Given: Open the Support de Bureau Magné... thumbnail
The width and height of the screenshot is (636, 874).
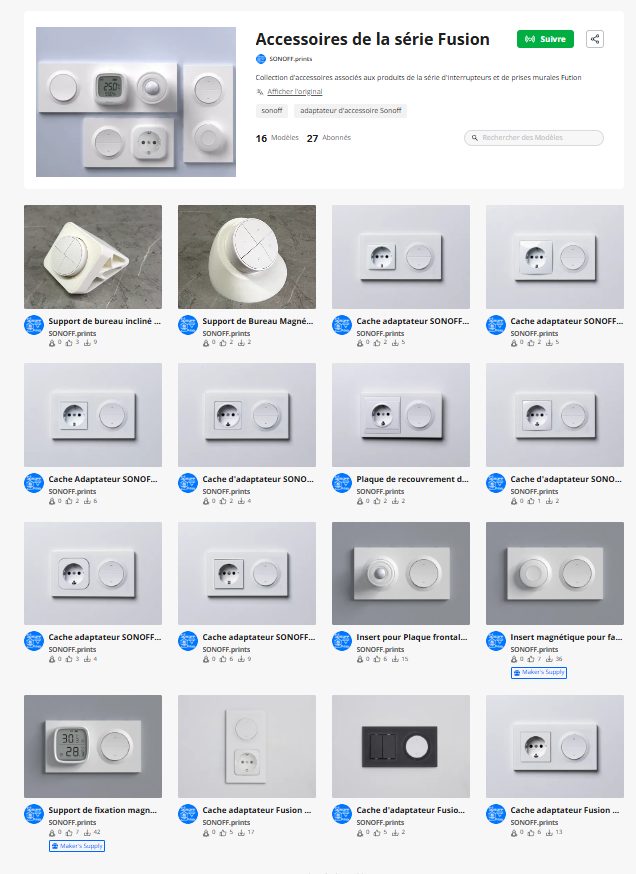Looking at the screenshot, I should 247,257.
